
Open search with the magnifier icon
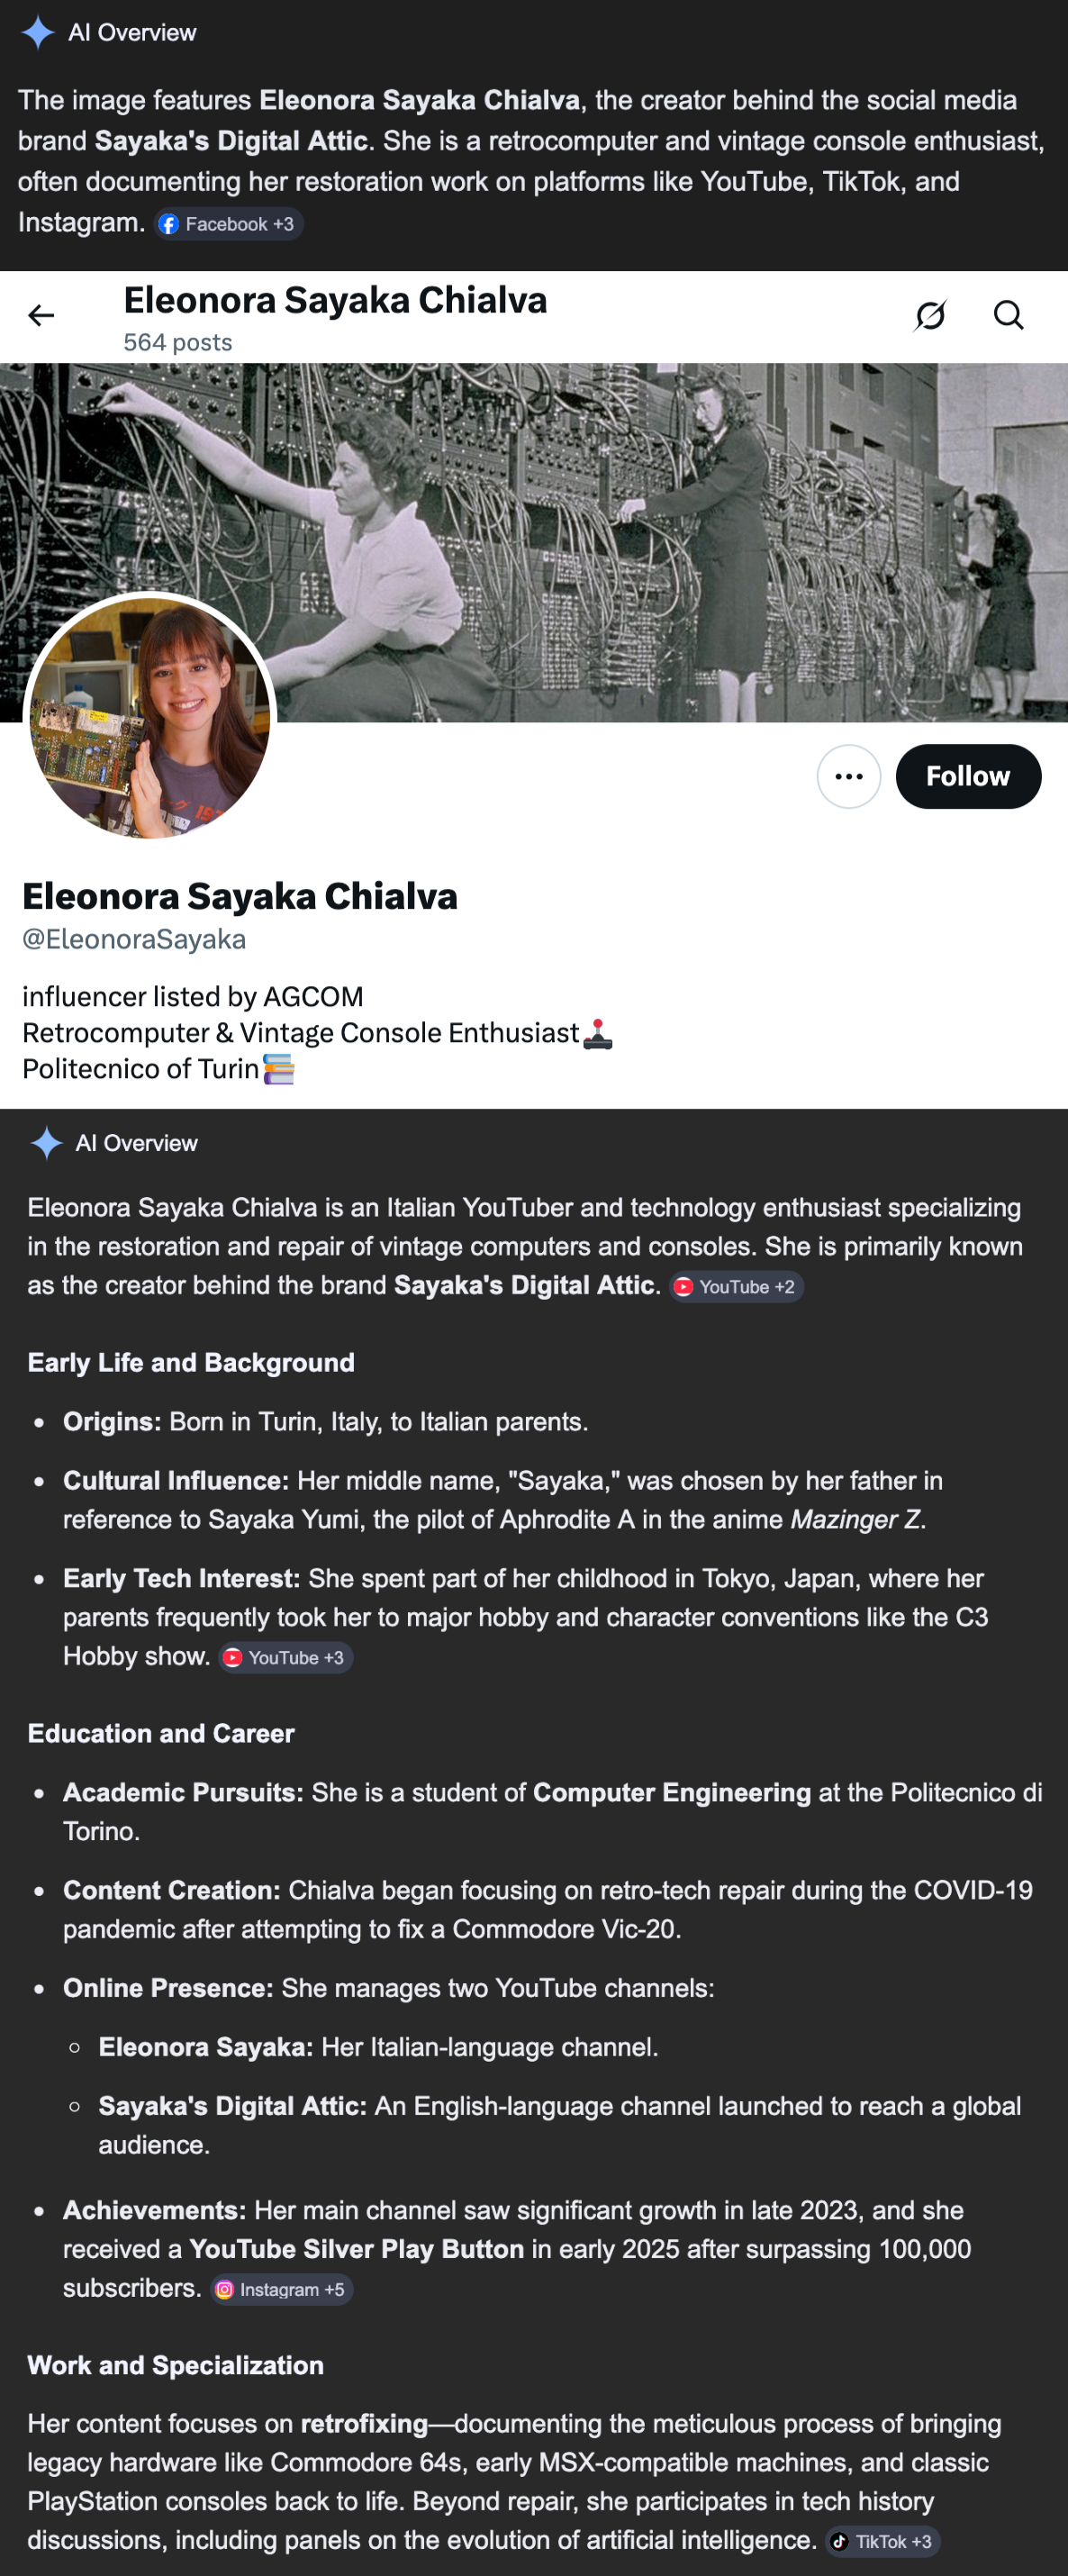click(x=1008, y=316)
